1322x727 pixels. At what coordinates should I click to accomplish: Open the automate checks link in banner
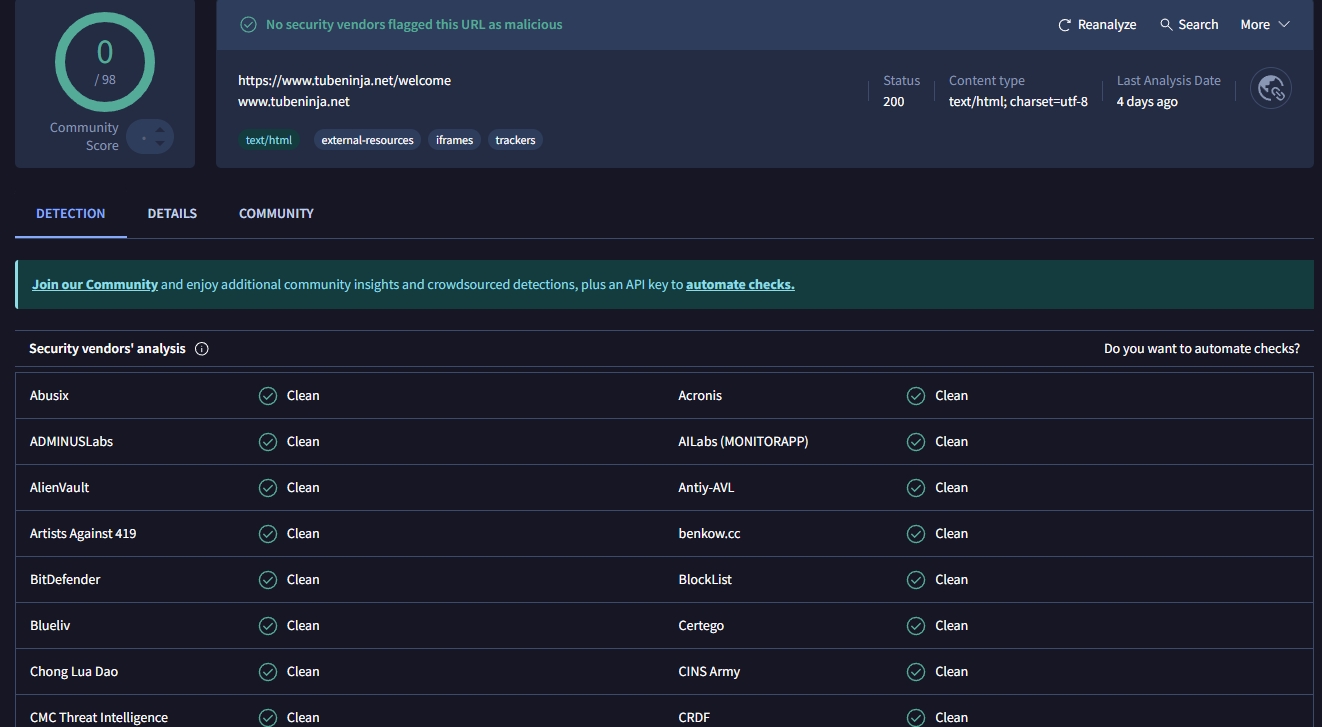740,285
